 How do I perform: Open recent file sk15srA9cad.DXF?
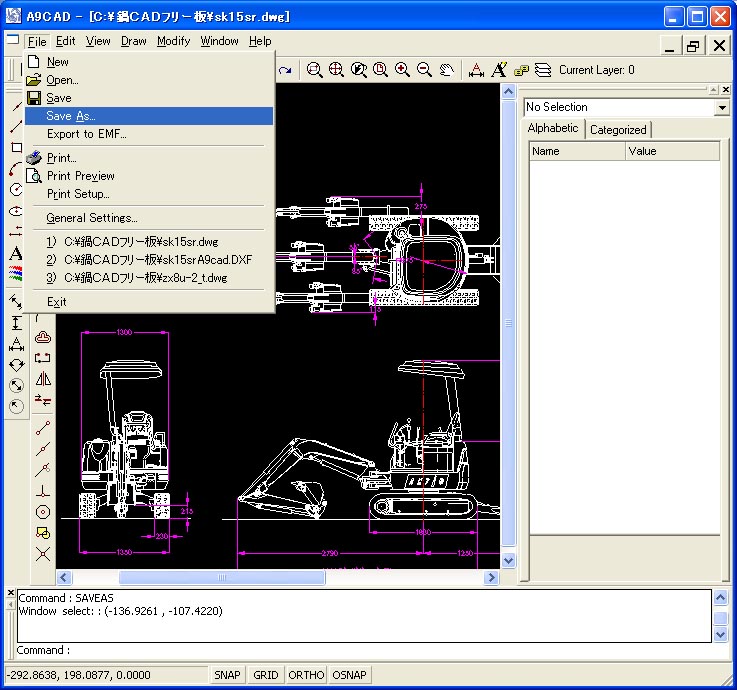coord(149,259)
